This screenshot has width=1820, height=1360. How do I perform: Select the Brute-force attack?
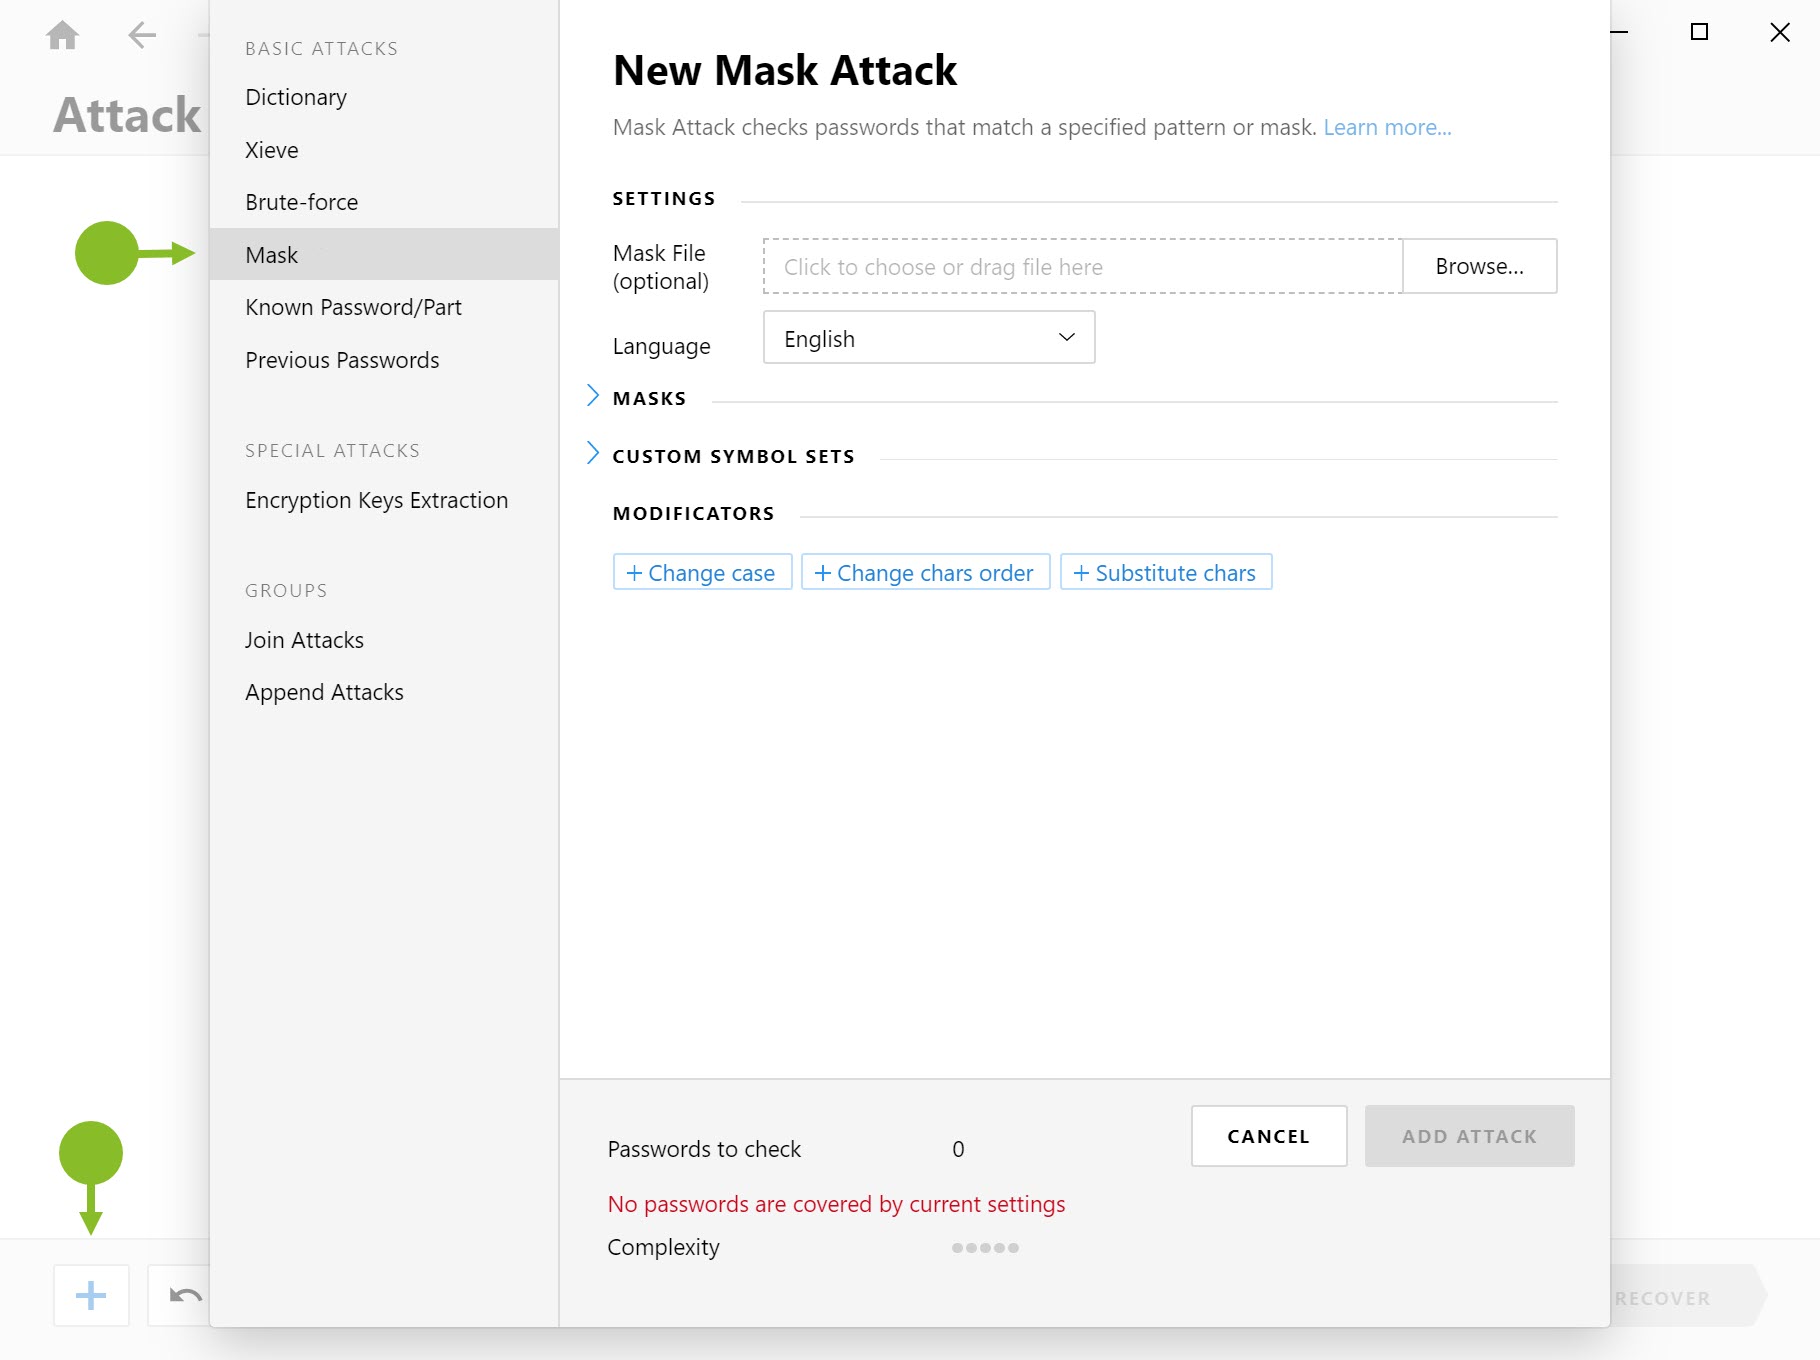(301, 201)
